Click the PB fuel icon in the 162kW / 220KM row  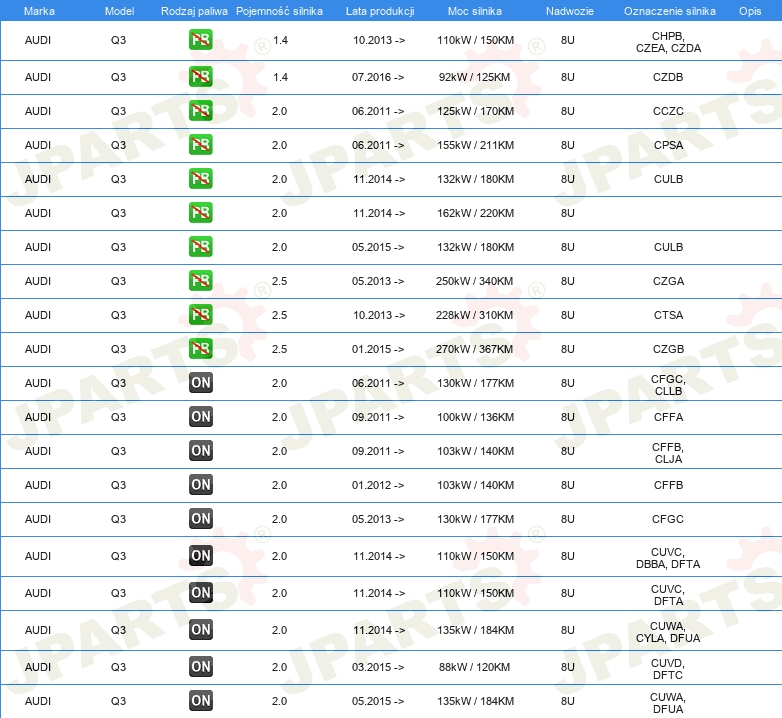coord(201,213)
